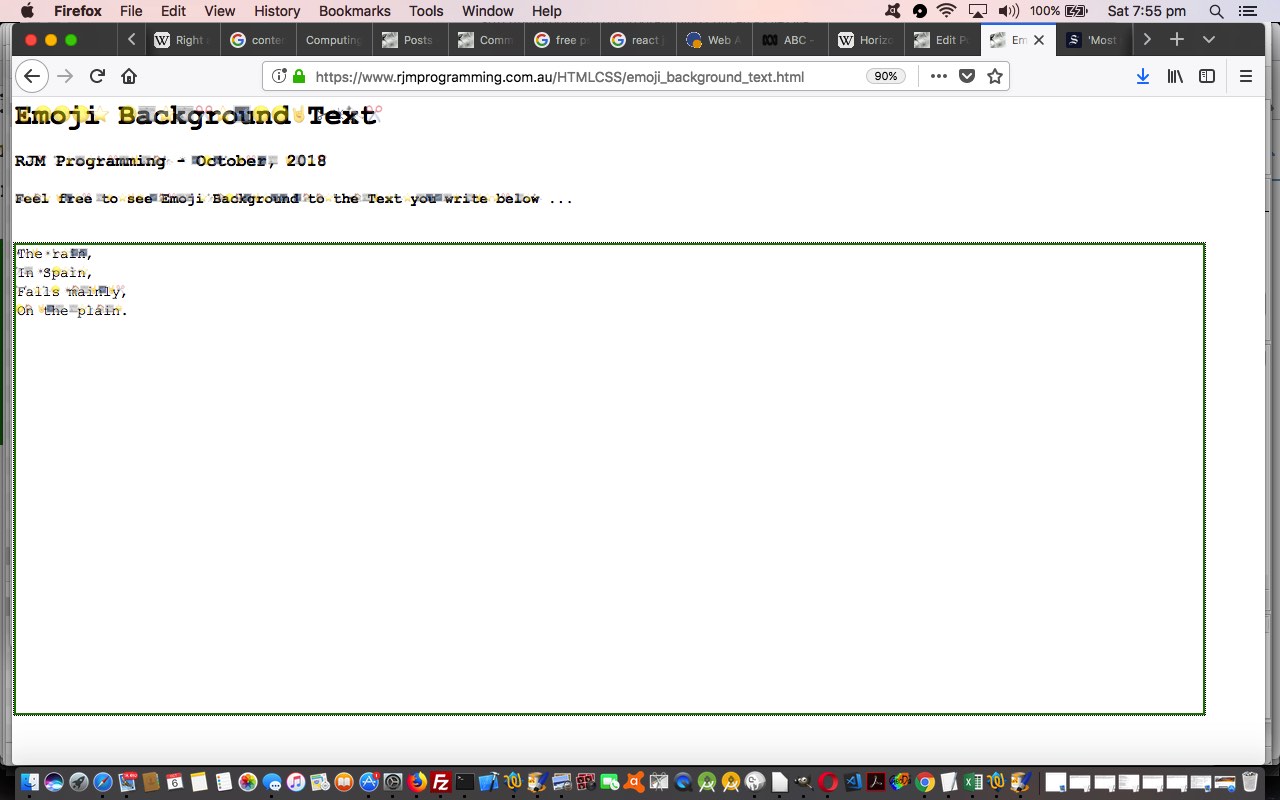
Task: Open the Bookmarks menu
Action: click(x=354, y=11)
